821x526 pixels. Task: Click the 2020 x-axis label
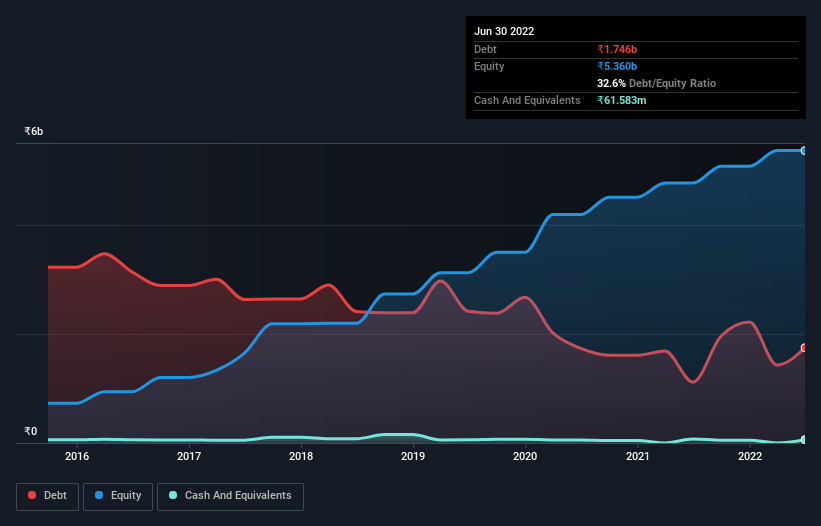525,456
